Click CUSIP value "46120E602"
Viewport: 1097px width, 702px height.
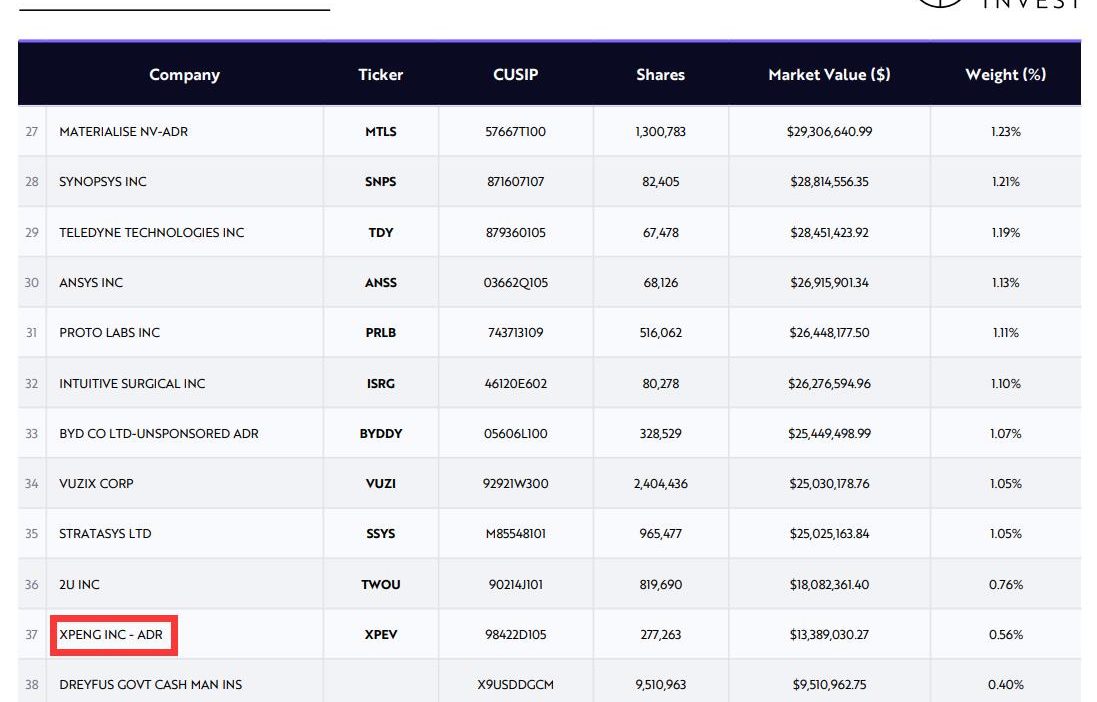(x=516, y=384)
